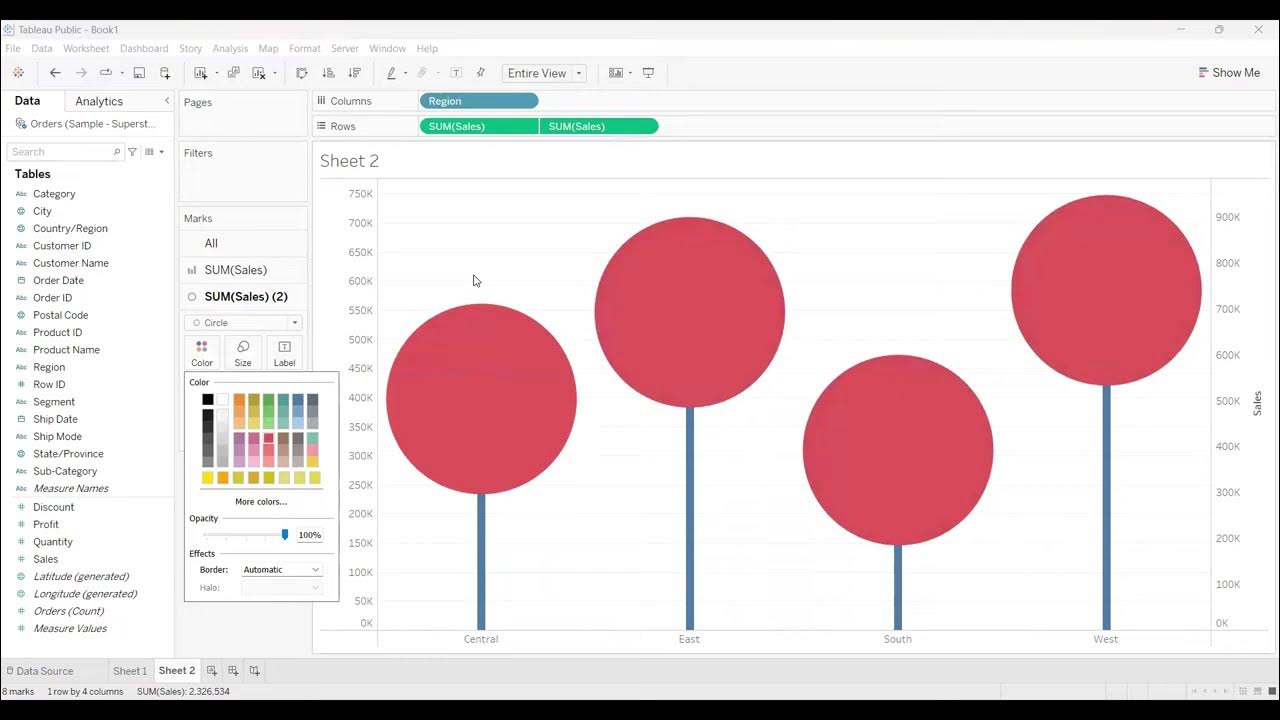
Task: Sort descending via toolbar icon
Action: (354, 73)
